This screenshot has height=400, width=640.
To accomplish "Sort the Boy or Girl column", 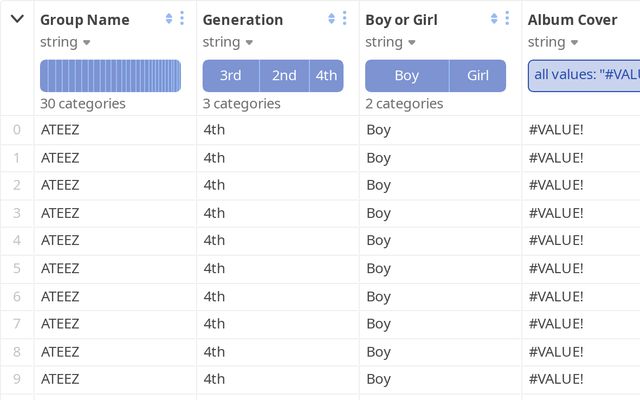I will (494, 19).
